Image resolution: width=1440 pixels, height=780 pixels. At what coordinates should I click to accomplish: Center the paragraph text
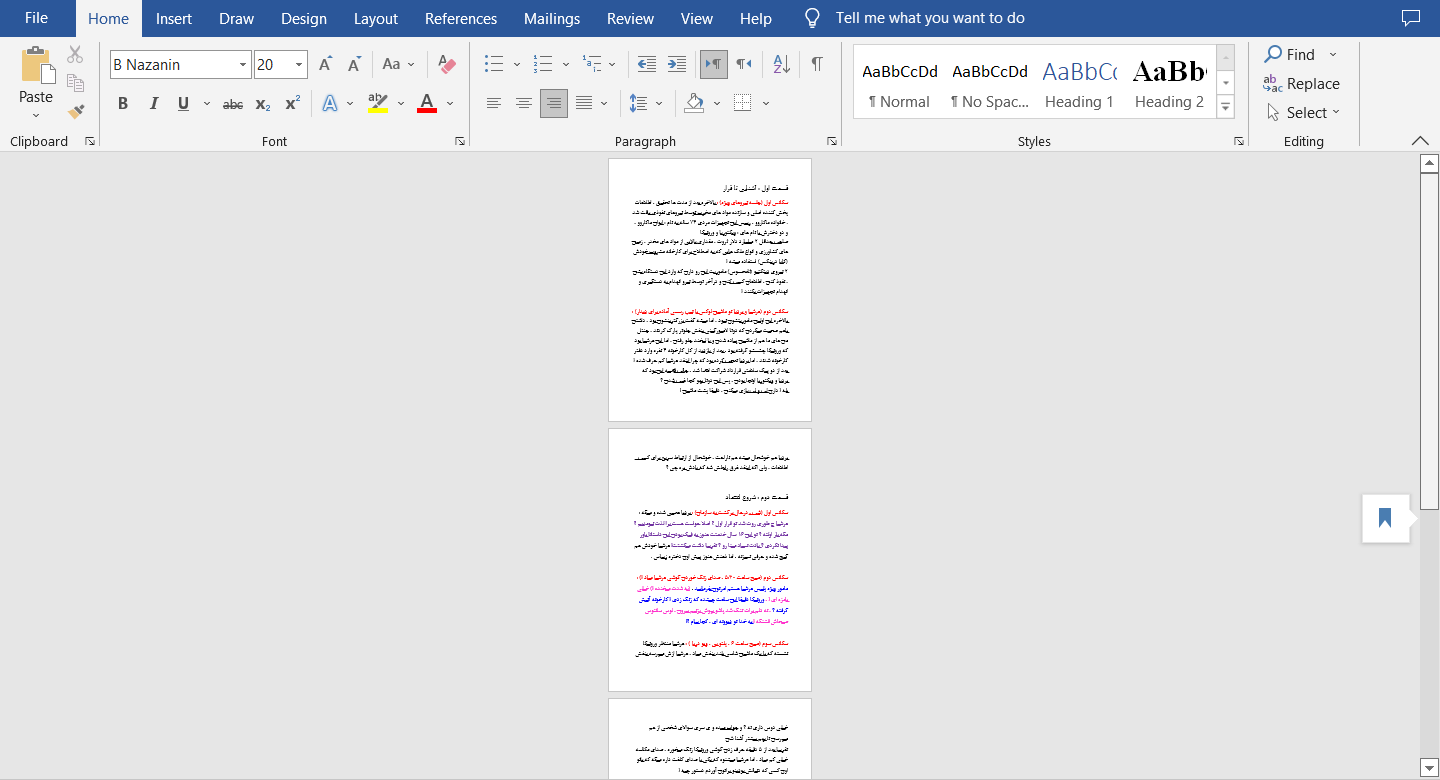523,103
